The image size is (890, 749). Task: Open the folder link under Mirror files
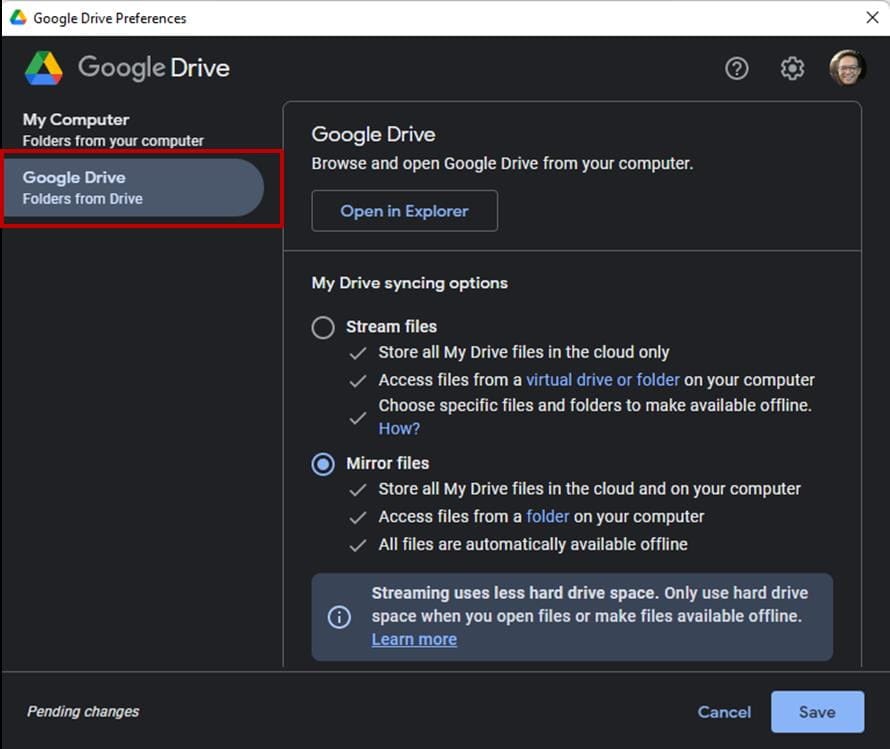click(548, 517)
